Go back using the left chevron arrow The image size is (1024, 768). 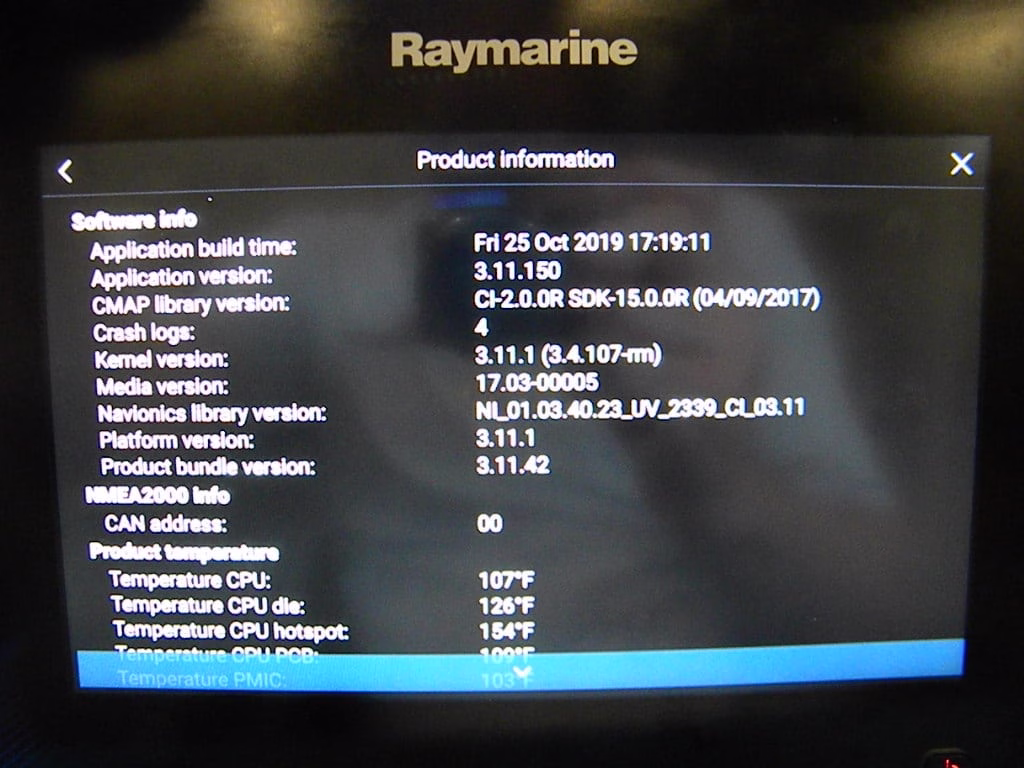click(x=65, y=171)
